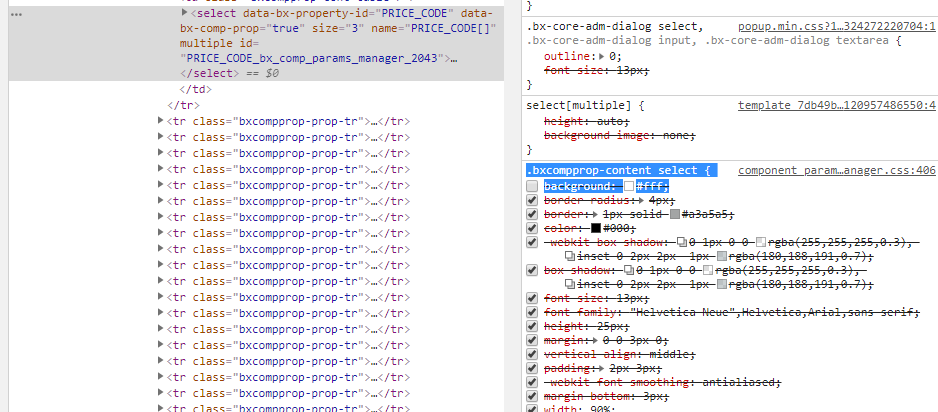Uncheck the margin-bottom property checkbox
938x412 pixels.
(532, 396)
